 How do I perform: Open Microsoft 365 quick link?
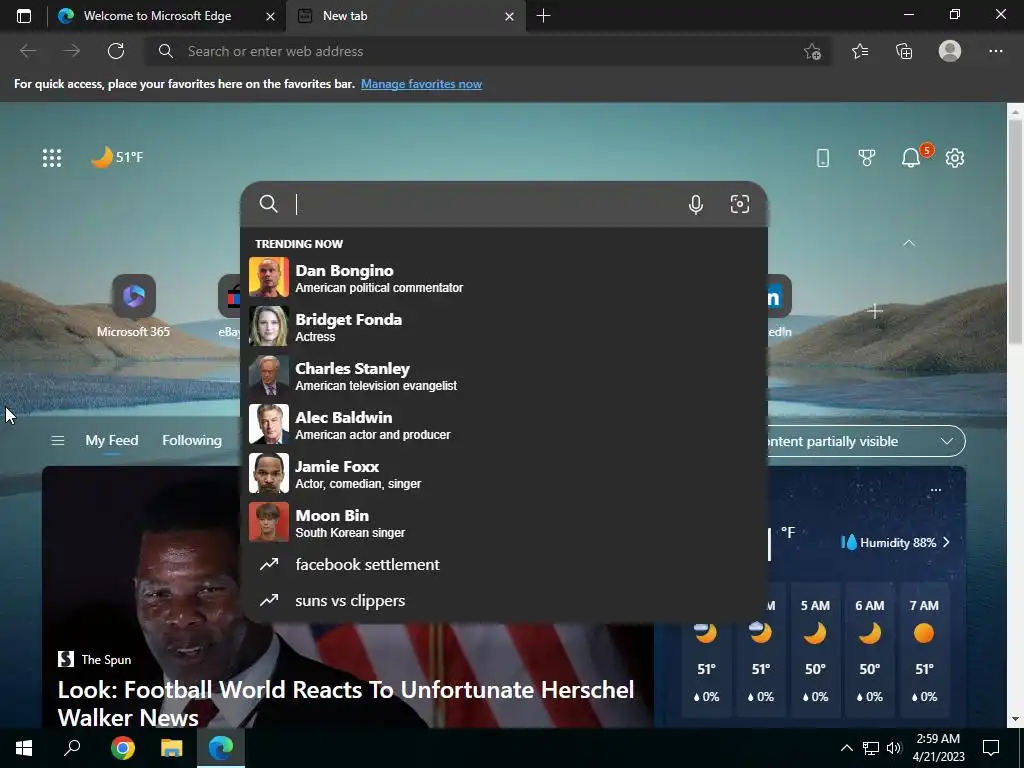(133, 306)
